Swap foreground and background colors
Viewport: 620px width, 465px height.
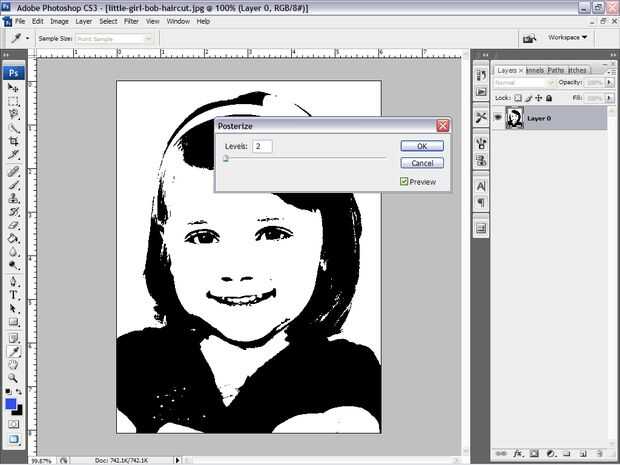point(19,391)
